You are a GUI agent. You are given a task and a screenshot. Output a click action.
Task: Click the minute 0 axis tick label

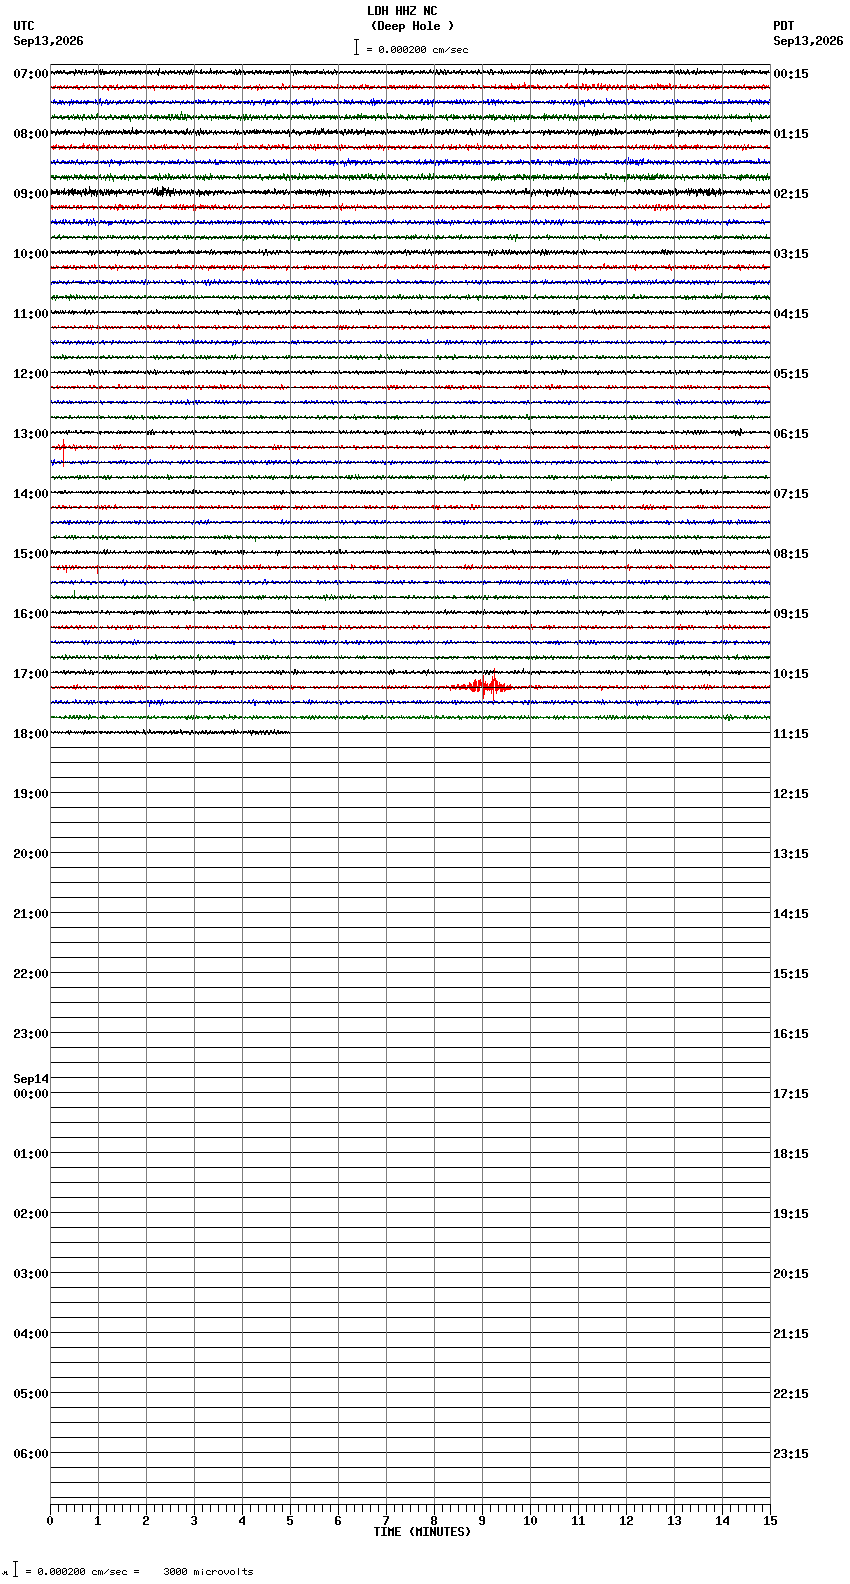coord(50,1521)
